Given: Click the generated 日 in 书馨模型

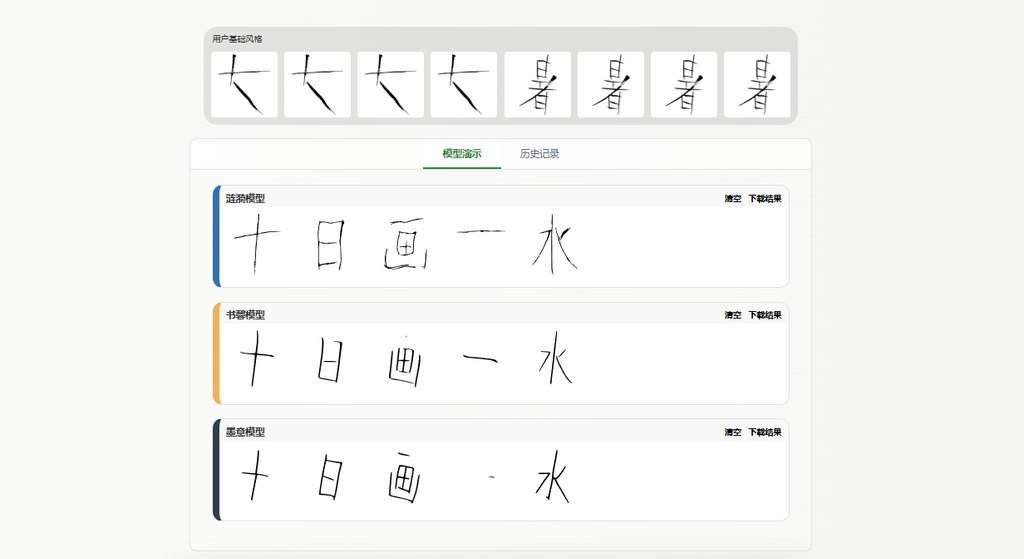Looking at the screenshot, I should pyautogui.click(x=330, y=360).
